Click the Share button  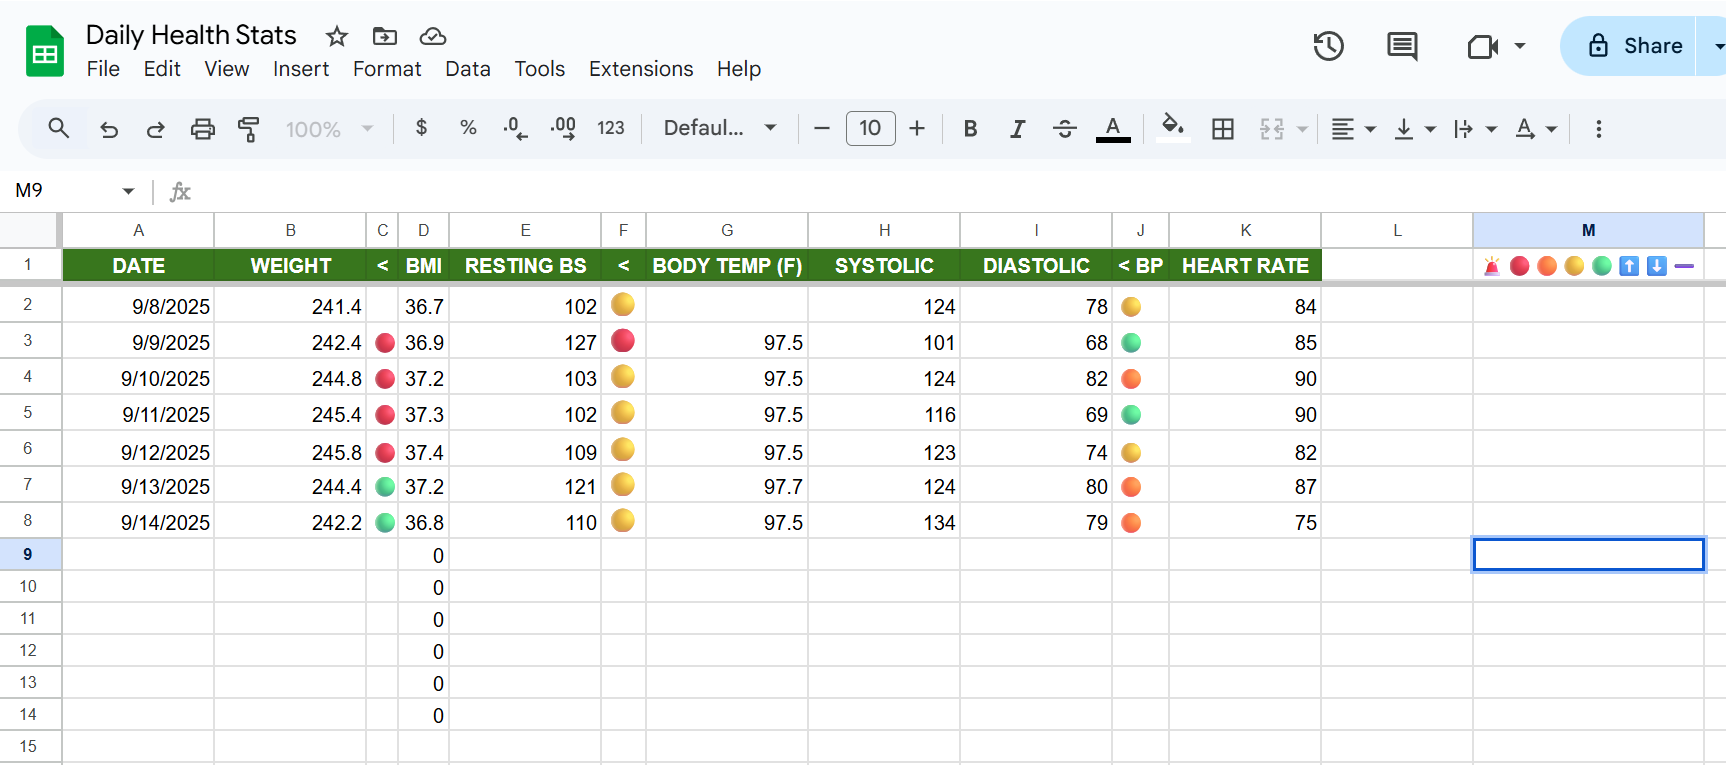(1634, 46)
